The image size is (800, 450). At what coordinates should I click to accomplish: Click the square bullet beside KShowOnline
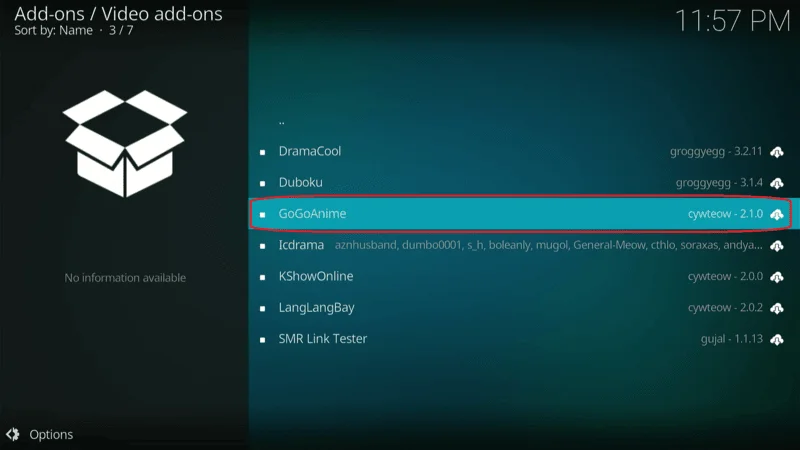[x=262, y=277]
